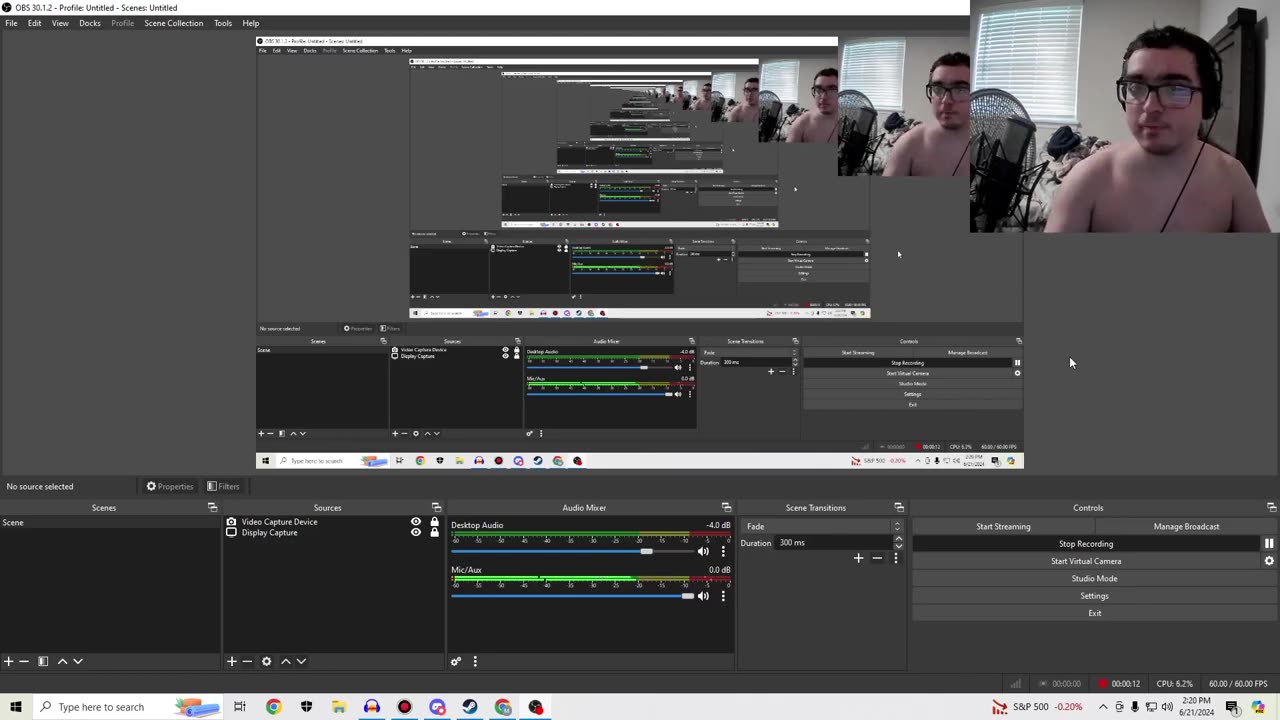
Task: Move scene up arrow in Scenes panel
Action: click(62, 661)
